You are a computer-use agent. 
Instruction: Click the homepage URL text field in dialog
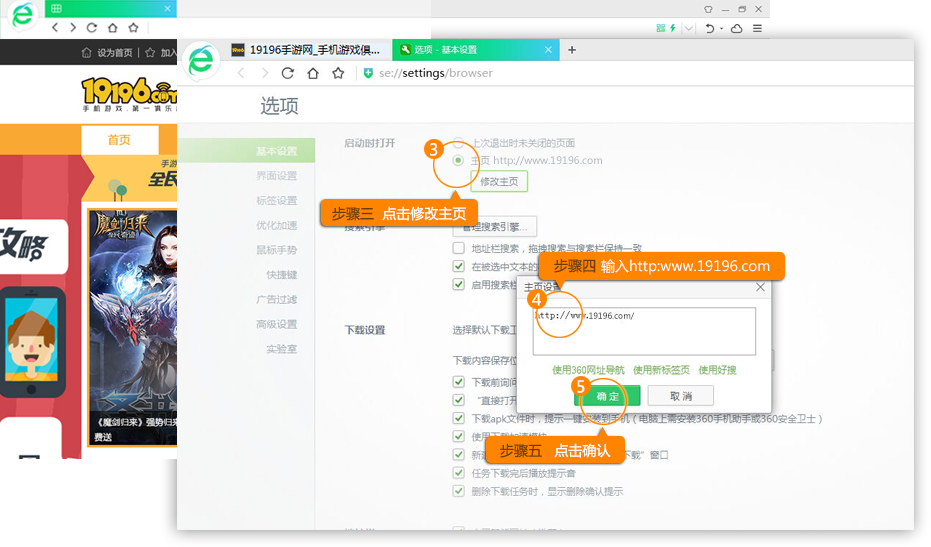(643, 331)
